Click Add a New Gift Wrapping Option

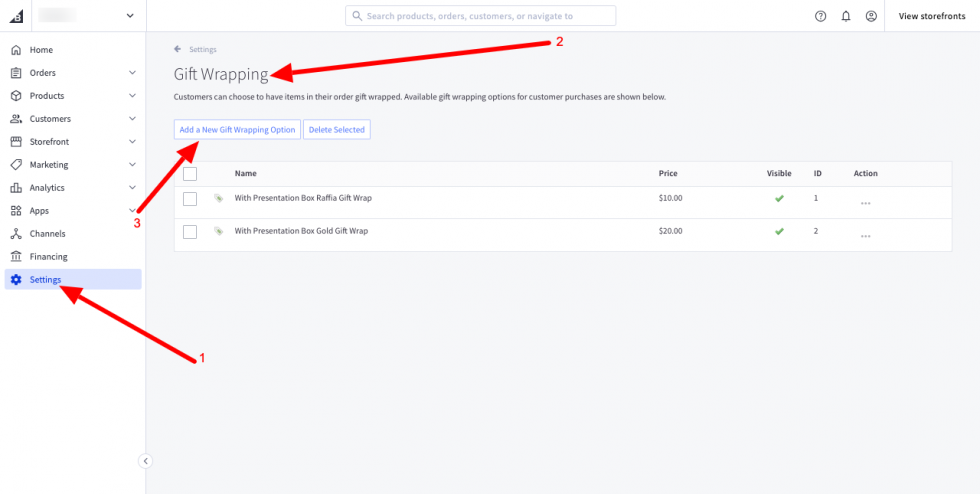[237, 130]
